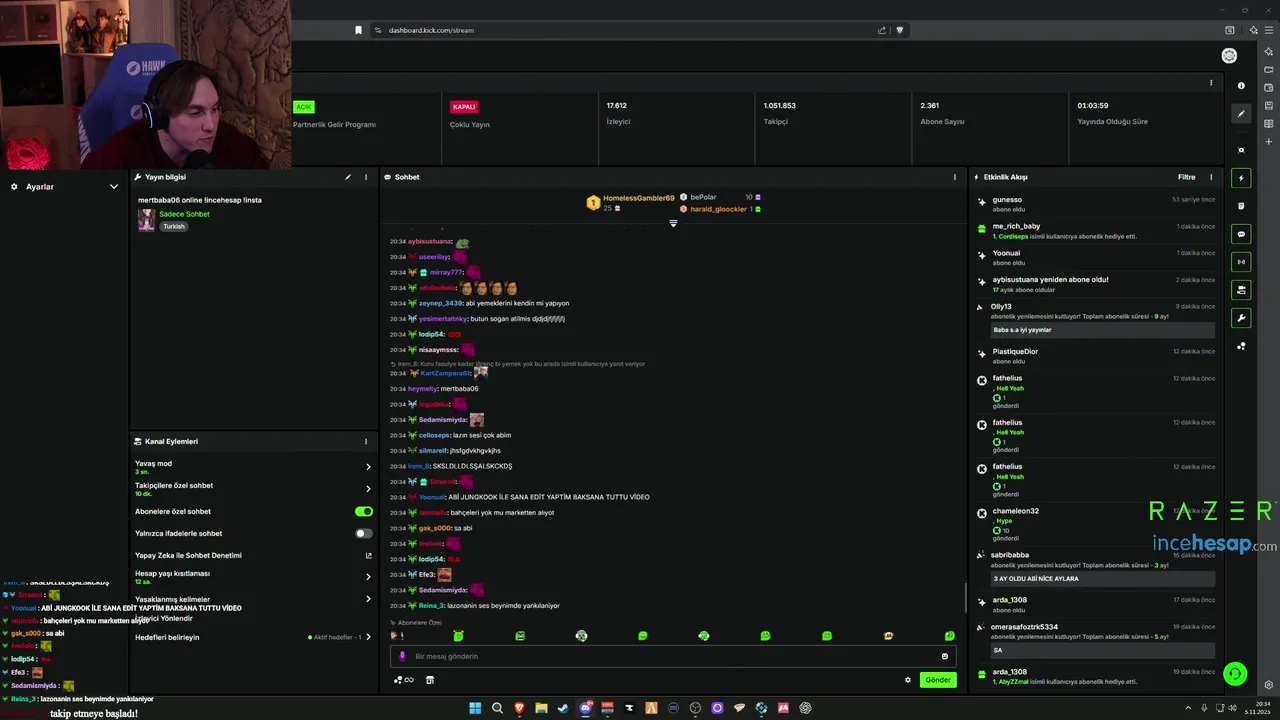Open stats bar three-dot menu
The width and height of the screenshot is (1280, 720).
(1211, 83)
